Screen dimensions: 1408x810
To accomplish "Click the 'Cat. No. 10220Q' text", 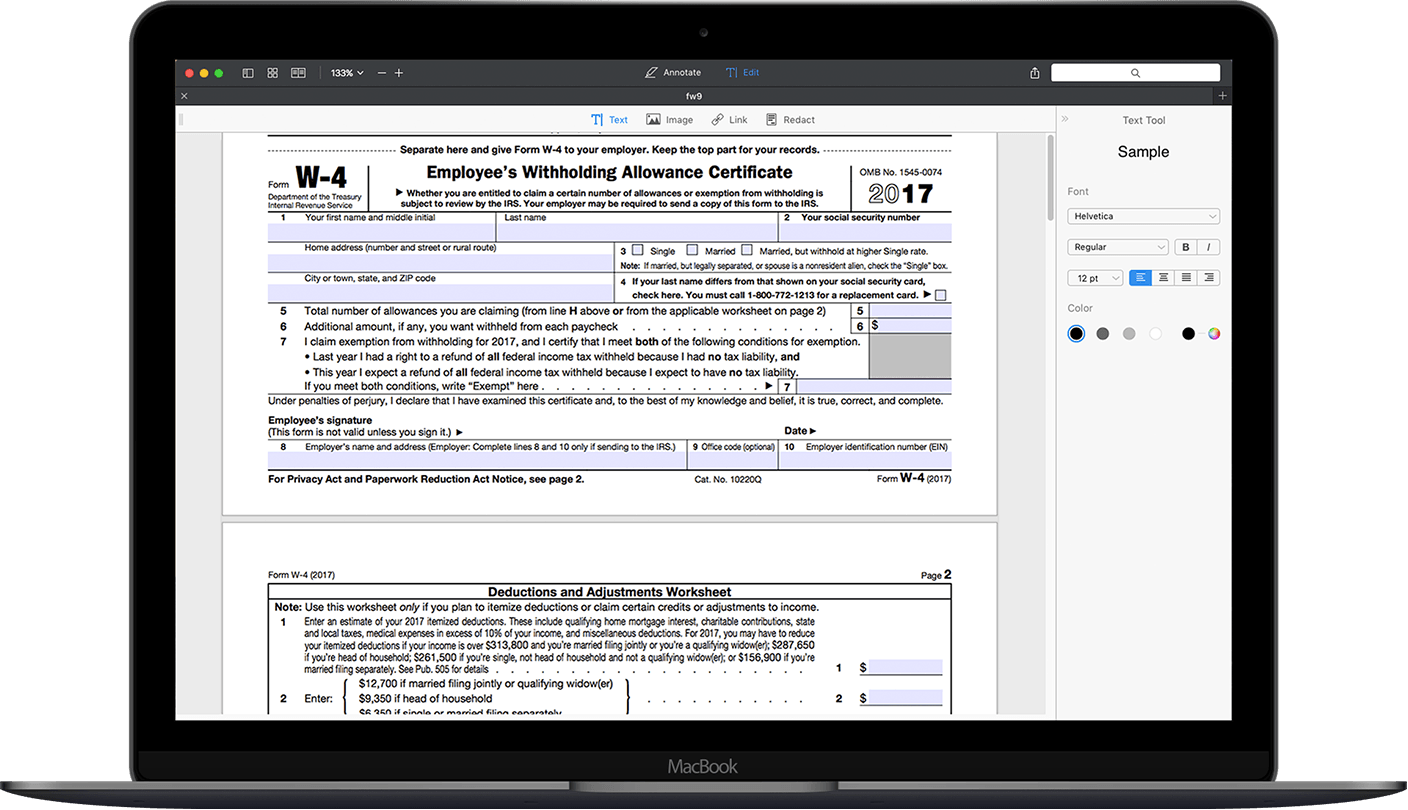I will coord(728,480).
